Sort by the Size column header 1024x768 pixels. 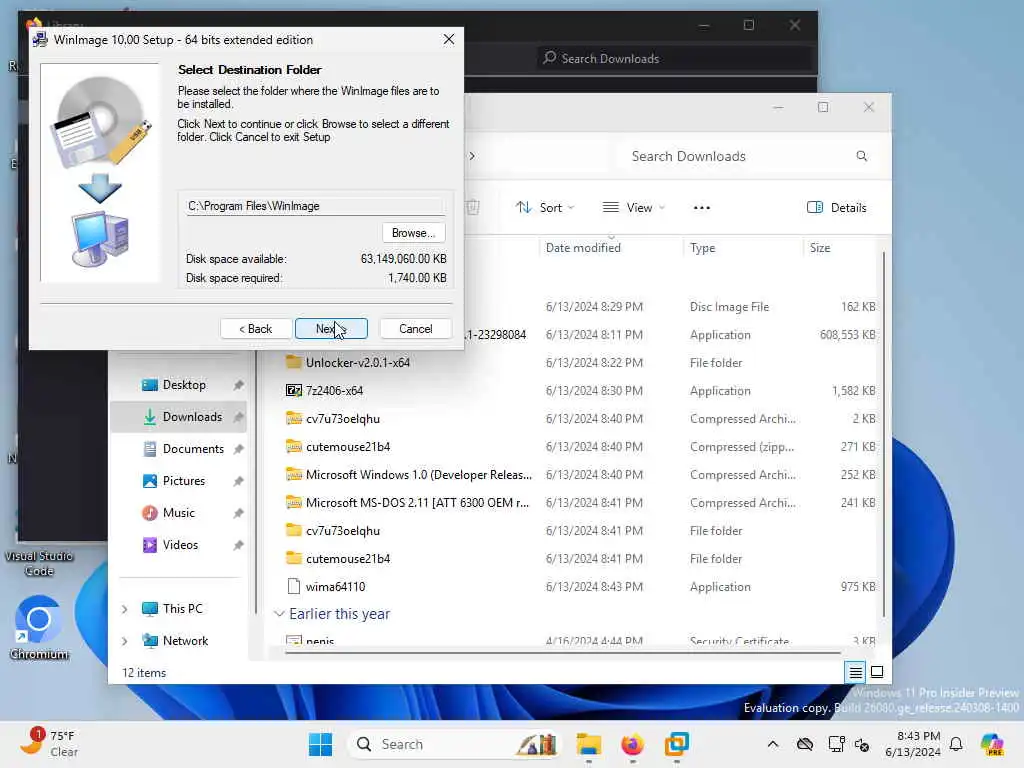[820, 248]
